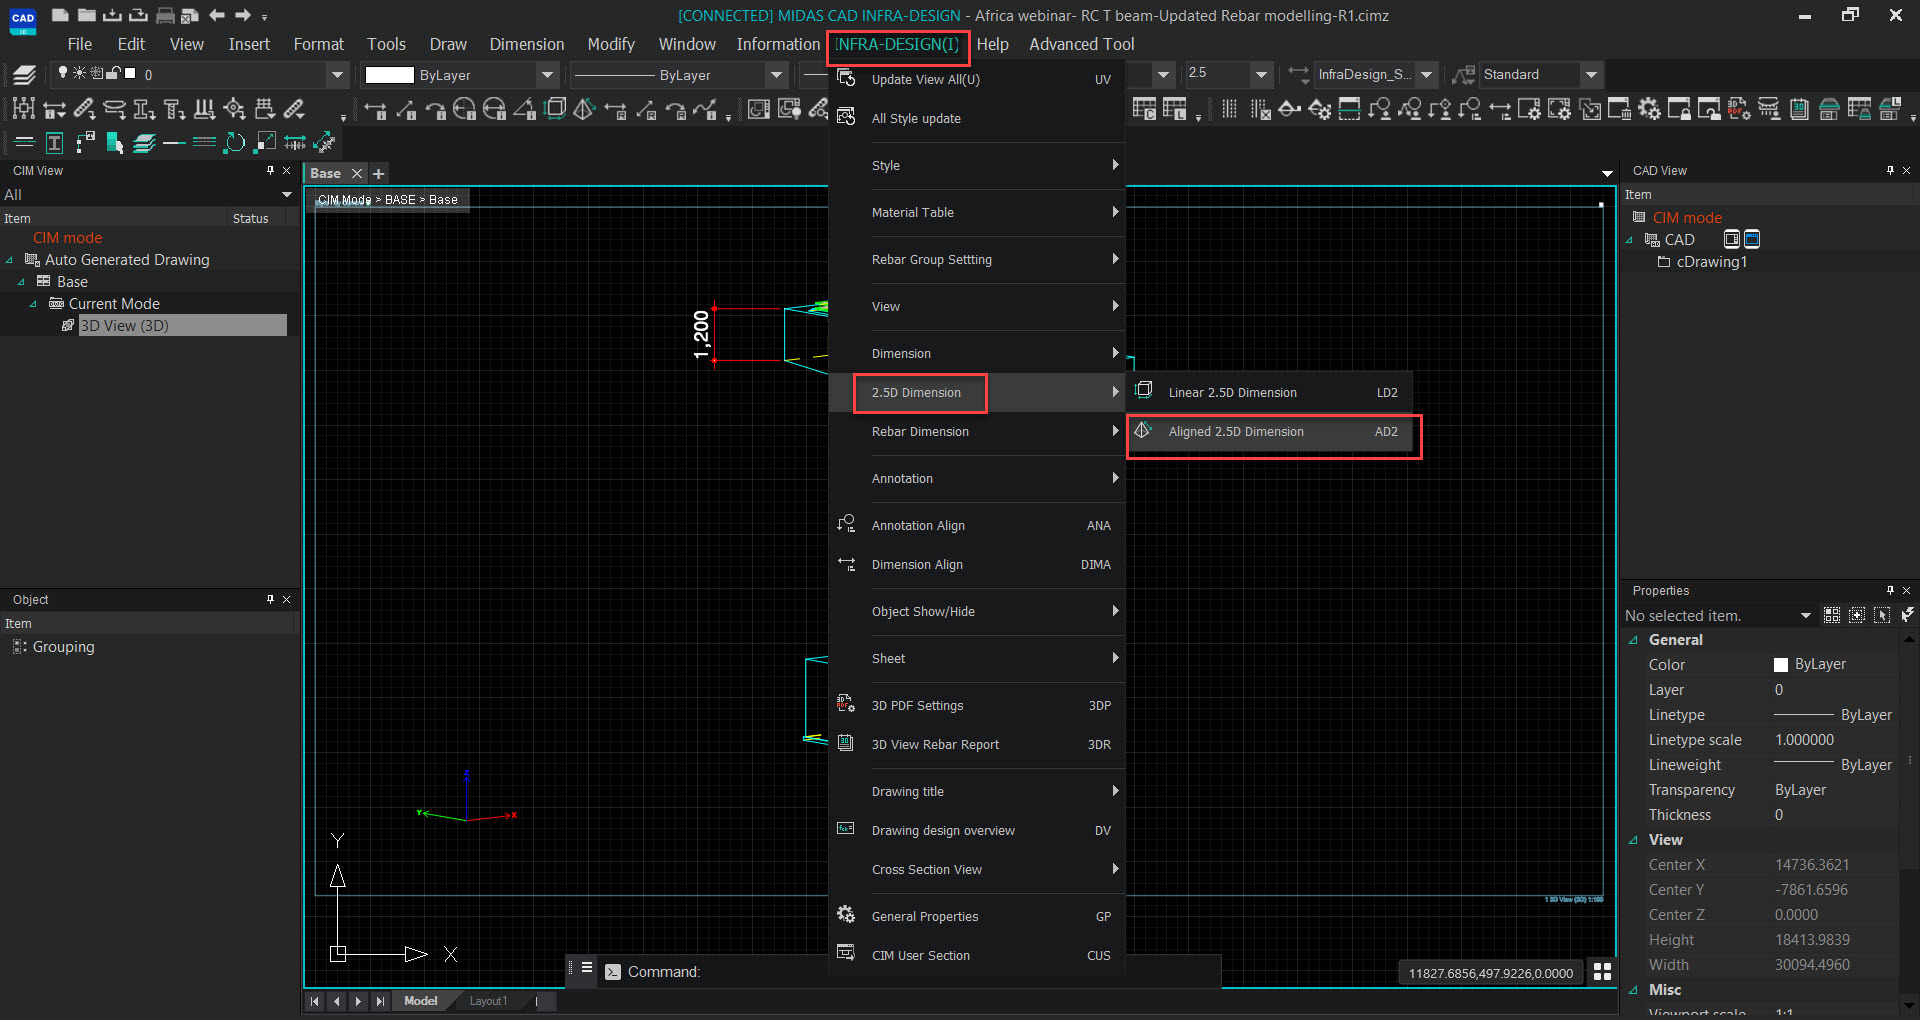Screen dimensions: 1920x1020
Task: Open the ByLayer color dropdown
Action: coord(547,75)
